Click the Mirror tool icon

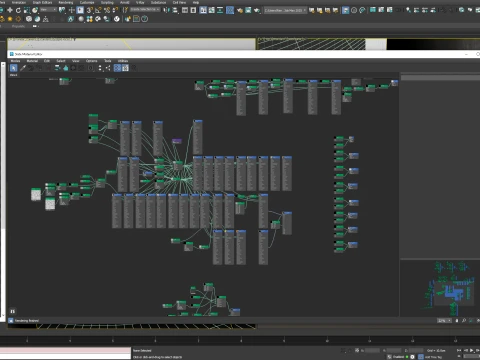coord(166,10)
